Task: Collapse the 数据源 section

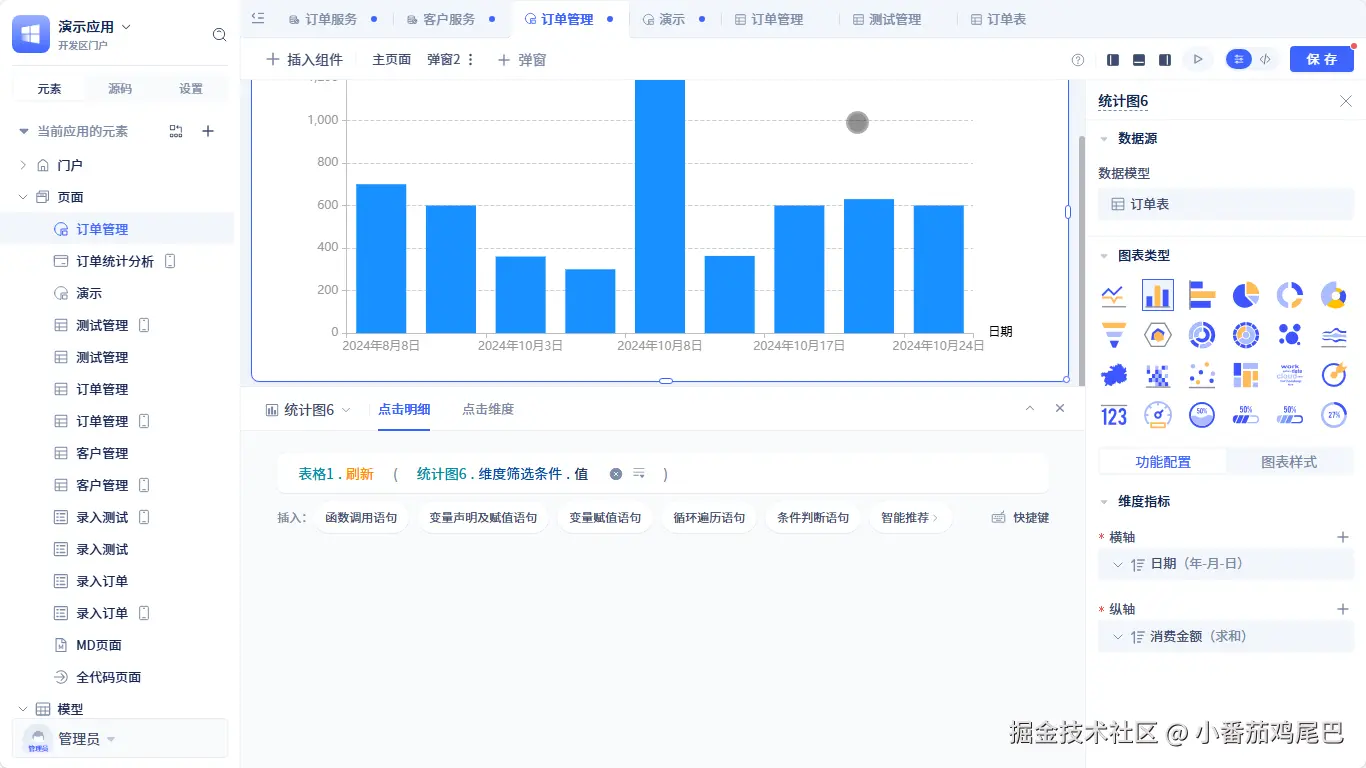Action: (1104, 139)
